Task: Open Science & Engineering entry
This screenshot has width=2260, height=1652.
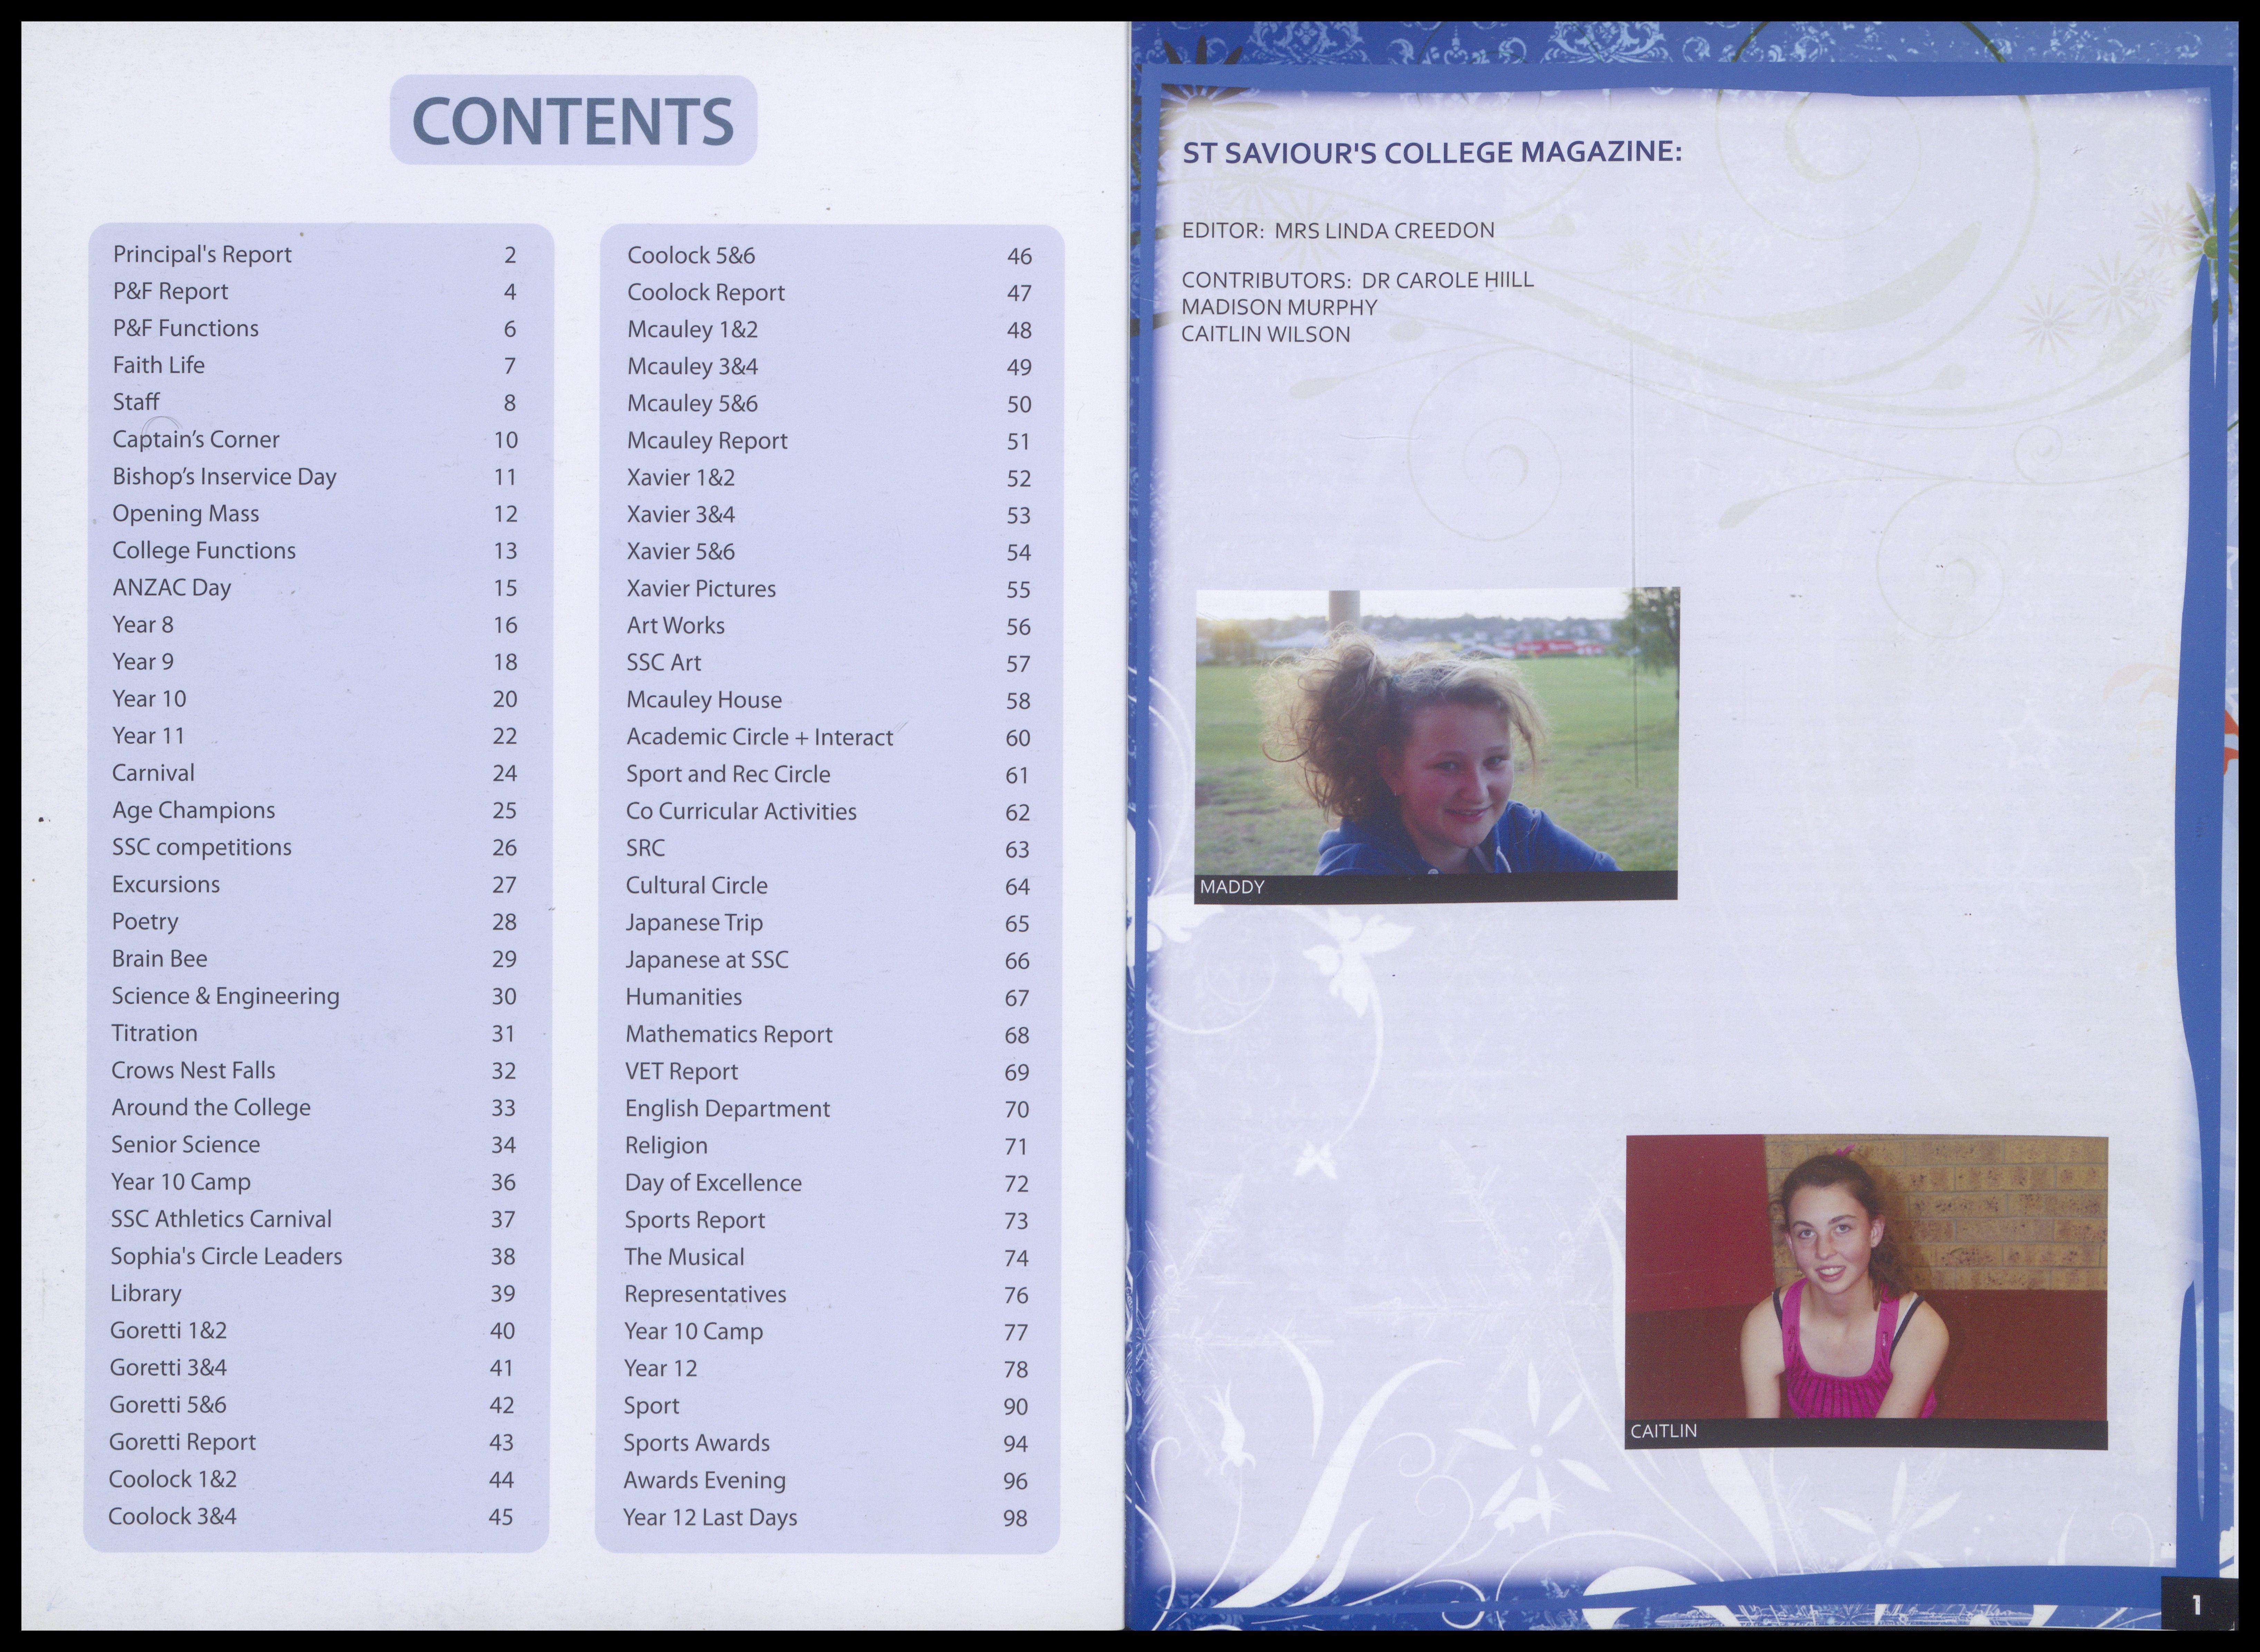Action: pos(226,996)
